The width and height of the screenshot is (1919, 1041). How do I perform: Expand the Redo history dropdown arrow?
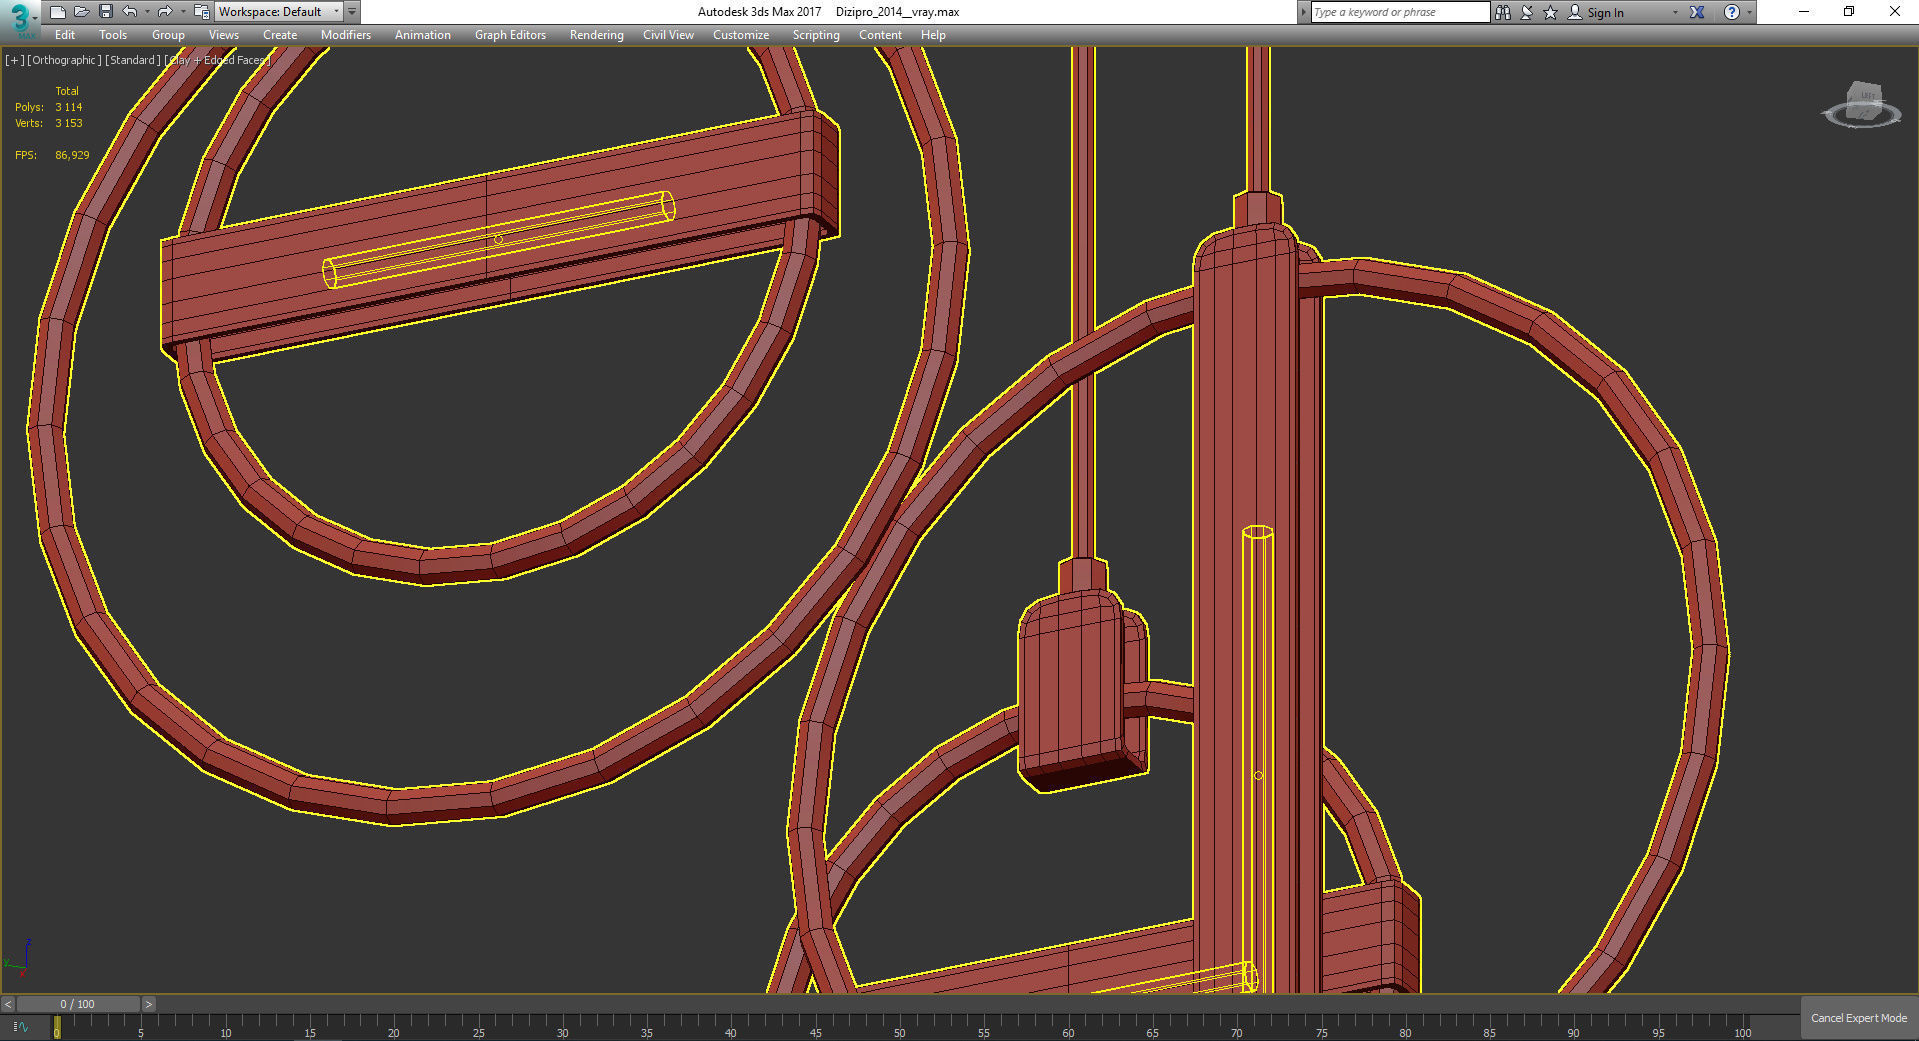point(182,12)
